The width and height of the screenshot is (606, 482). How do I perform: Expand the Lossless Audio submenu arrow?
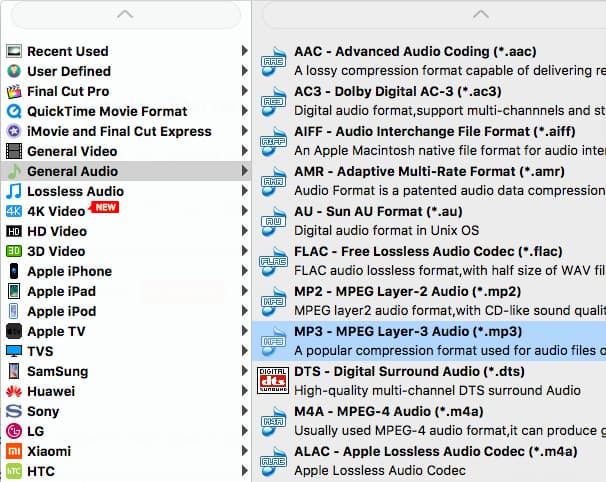click(244, 191)
